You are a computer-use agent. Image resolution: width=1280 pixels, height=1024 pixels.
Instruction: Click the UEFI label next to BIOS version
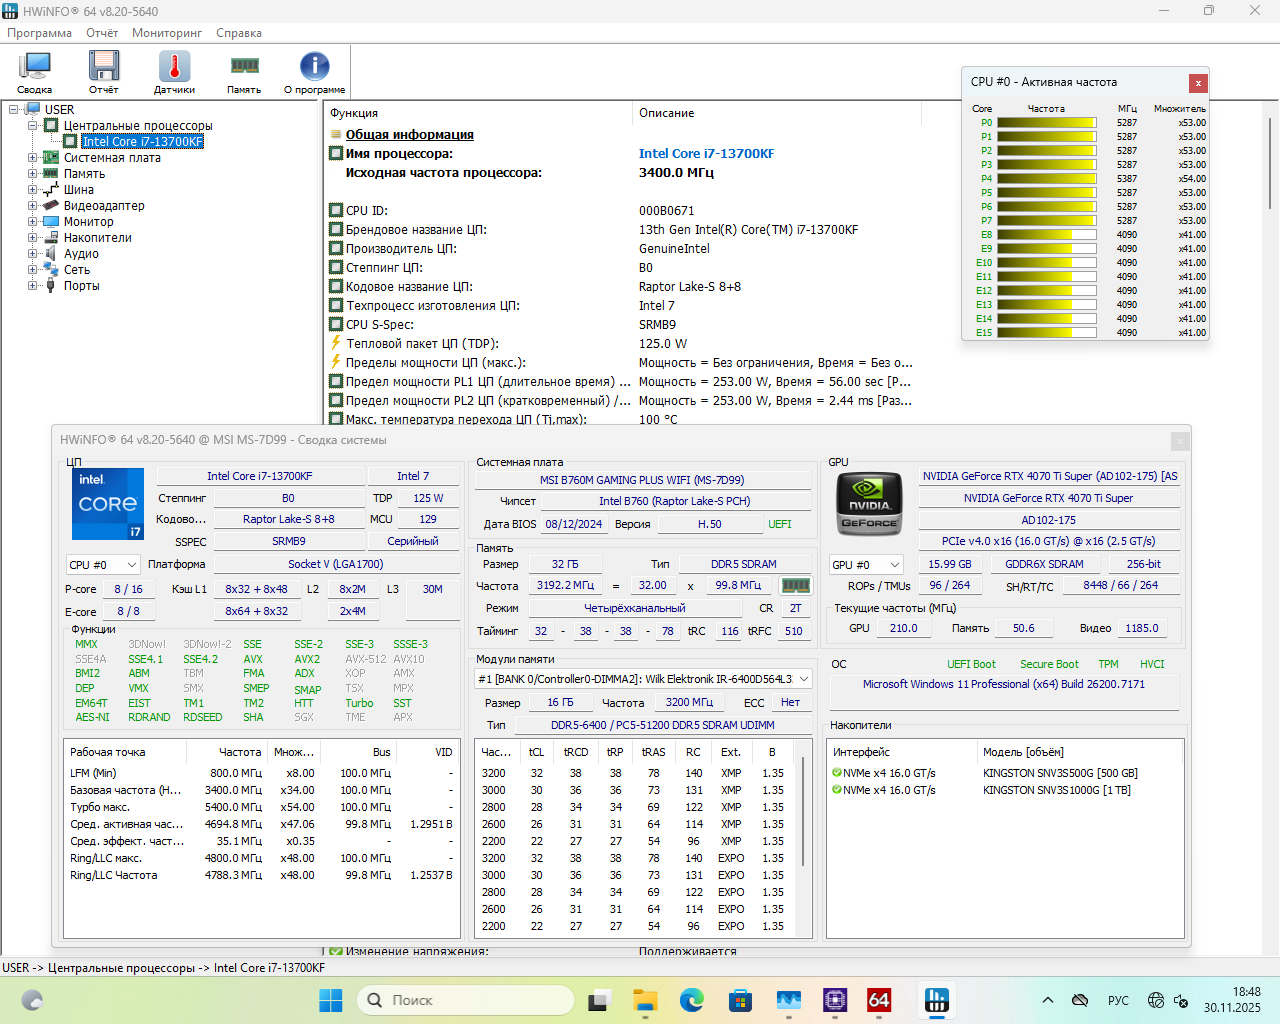coord(780,524)
